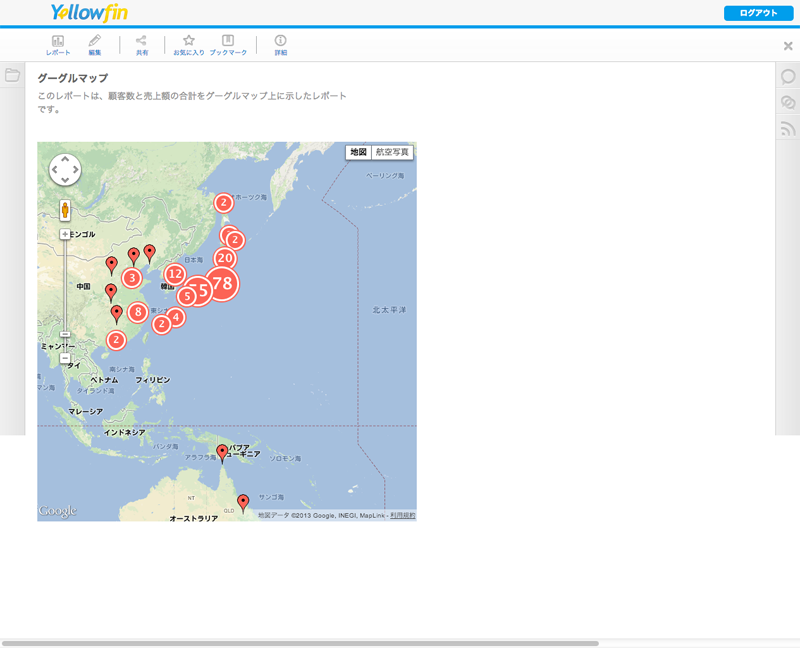The width and height of the screenshot is (800, 648).
Task: Click the 2 cluster near オホーツク海
Action: (223, 203)
